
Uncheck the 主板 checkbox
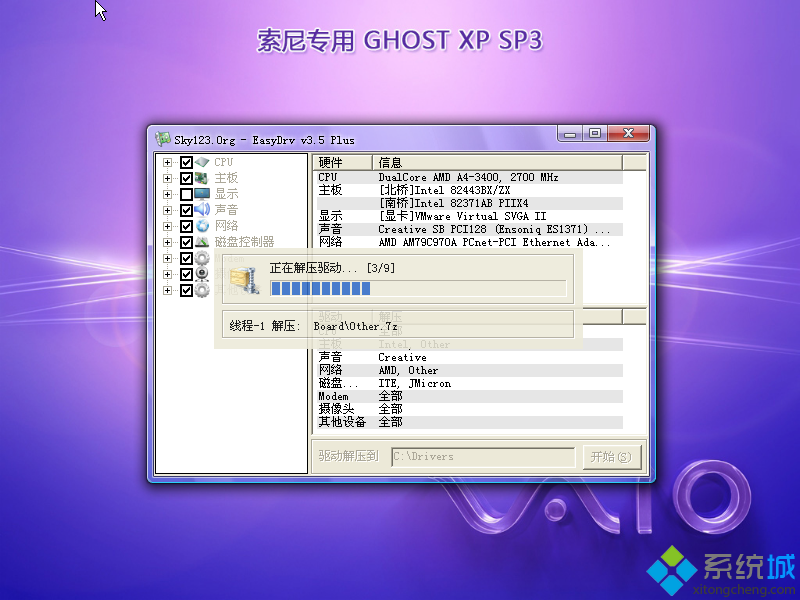[x=186, y=178]
